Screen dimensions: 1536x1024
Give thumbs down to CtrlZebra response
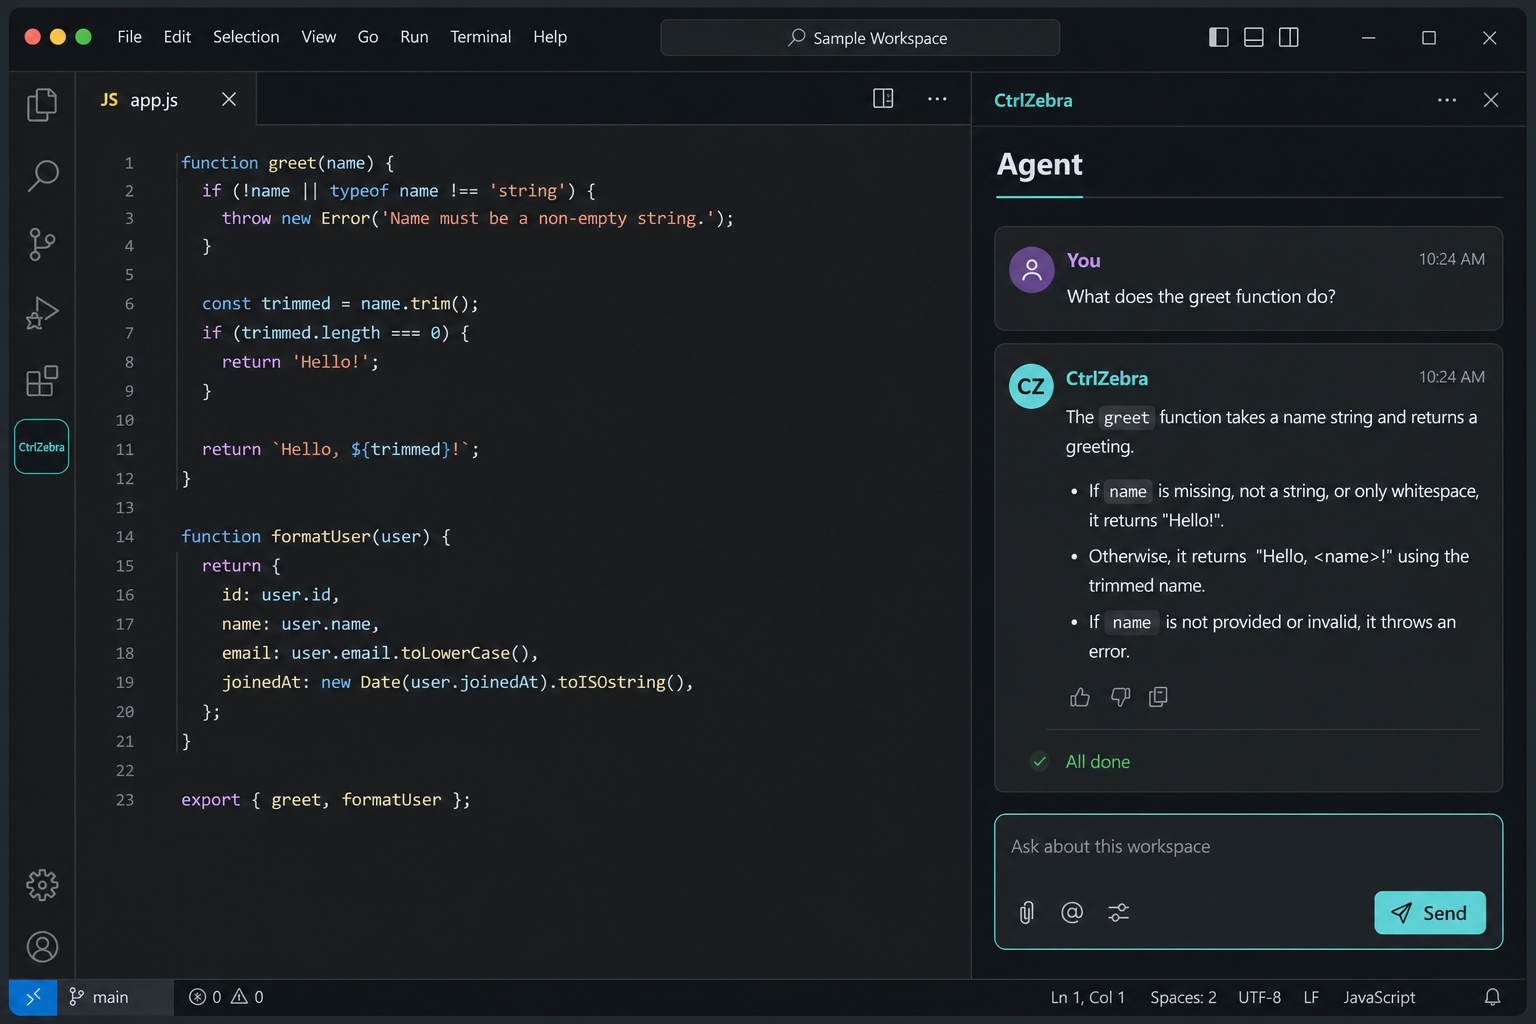[1120, 697]
